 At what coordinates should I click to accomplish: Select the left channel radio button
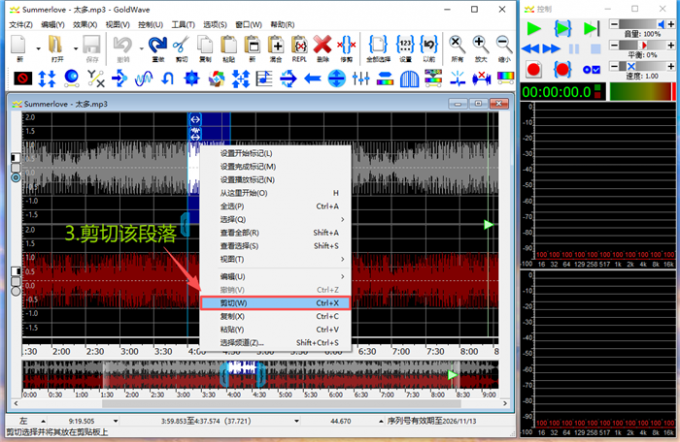pos(15,178)
